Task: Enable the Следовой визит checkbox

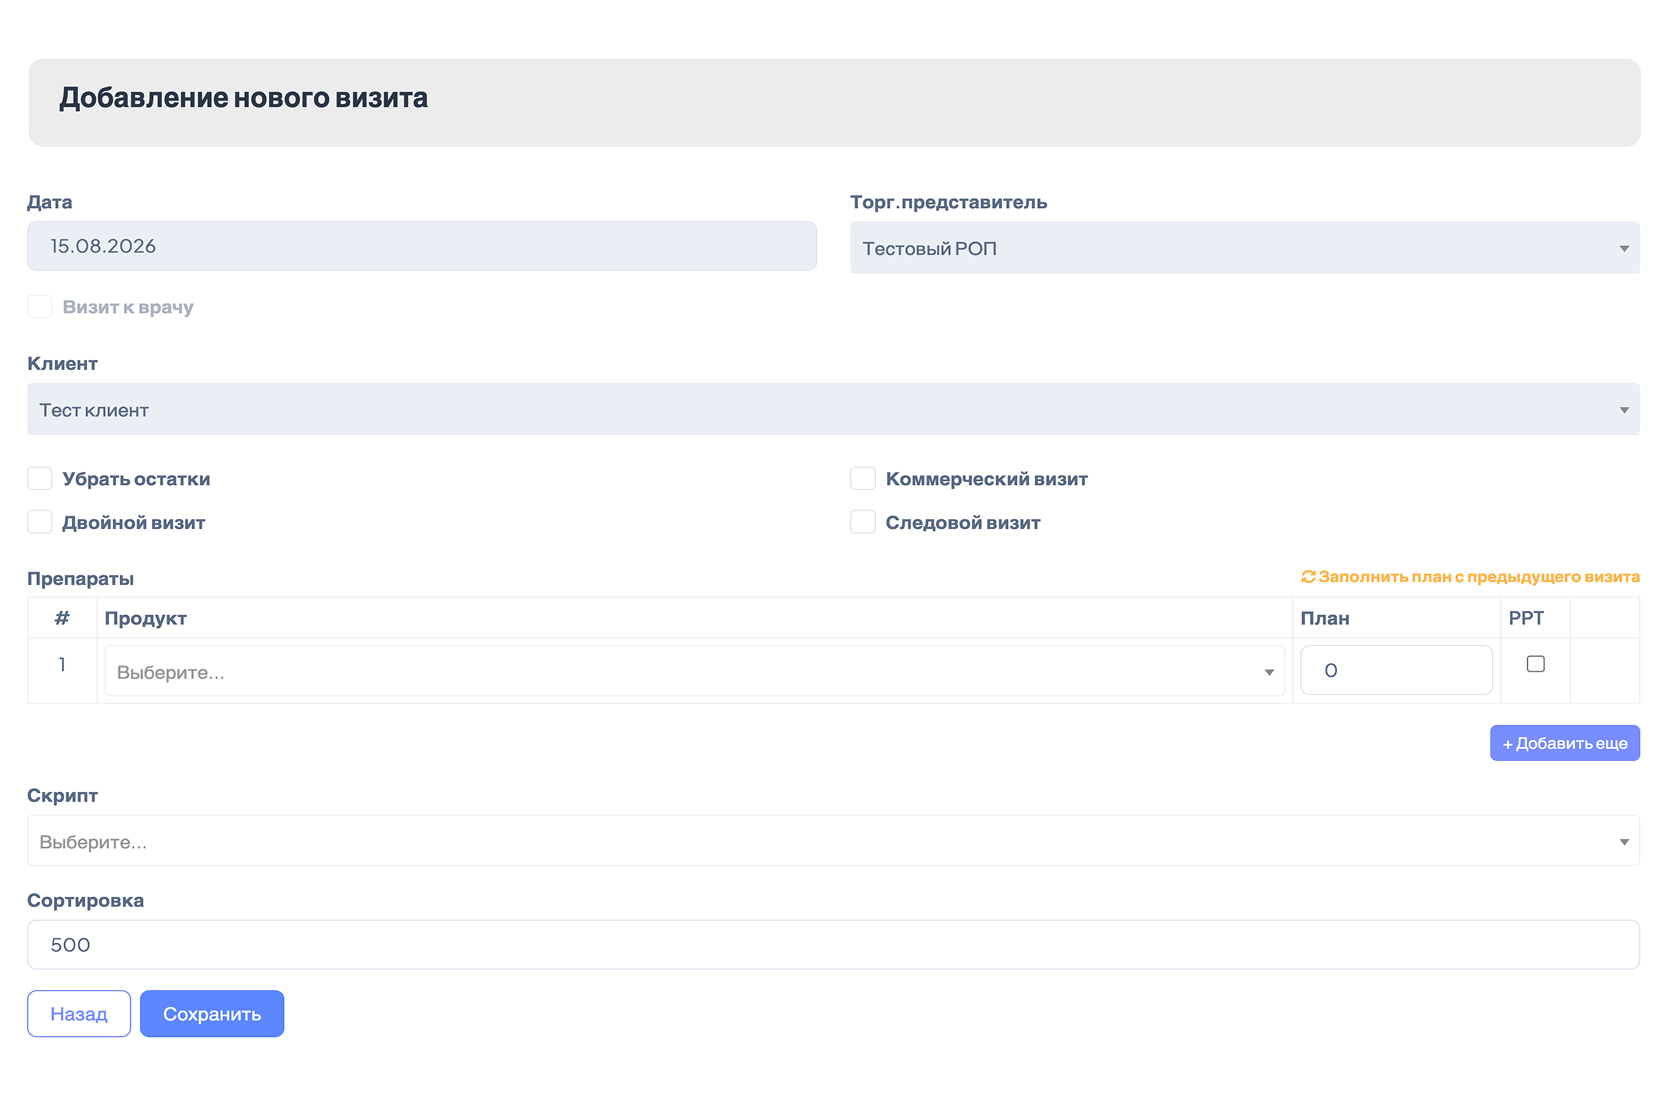Action: pos(863,522)
